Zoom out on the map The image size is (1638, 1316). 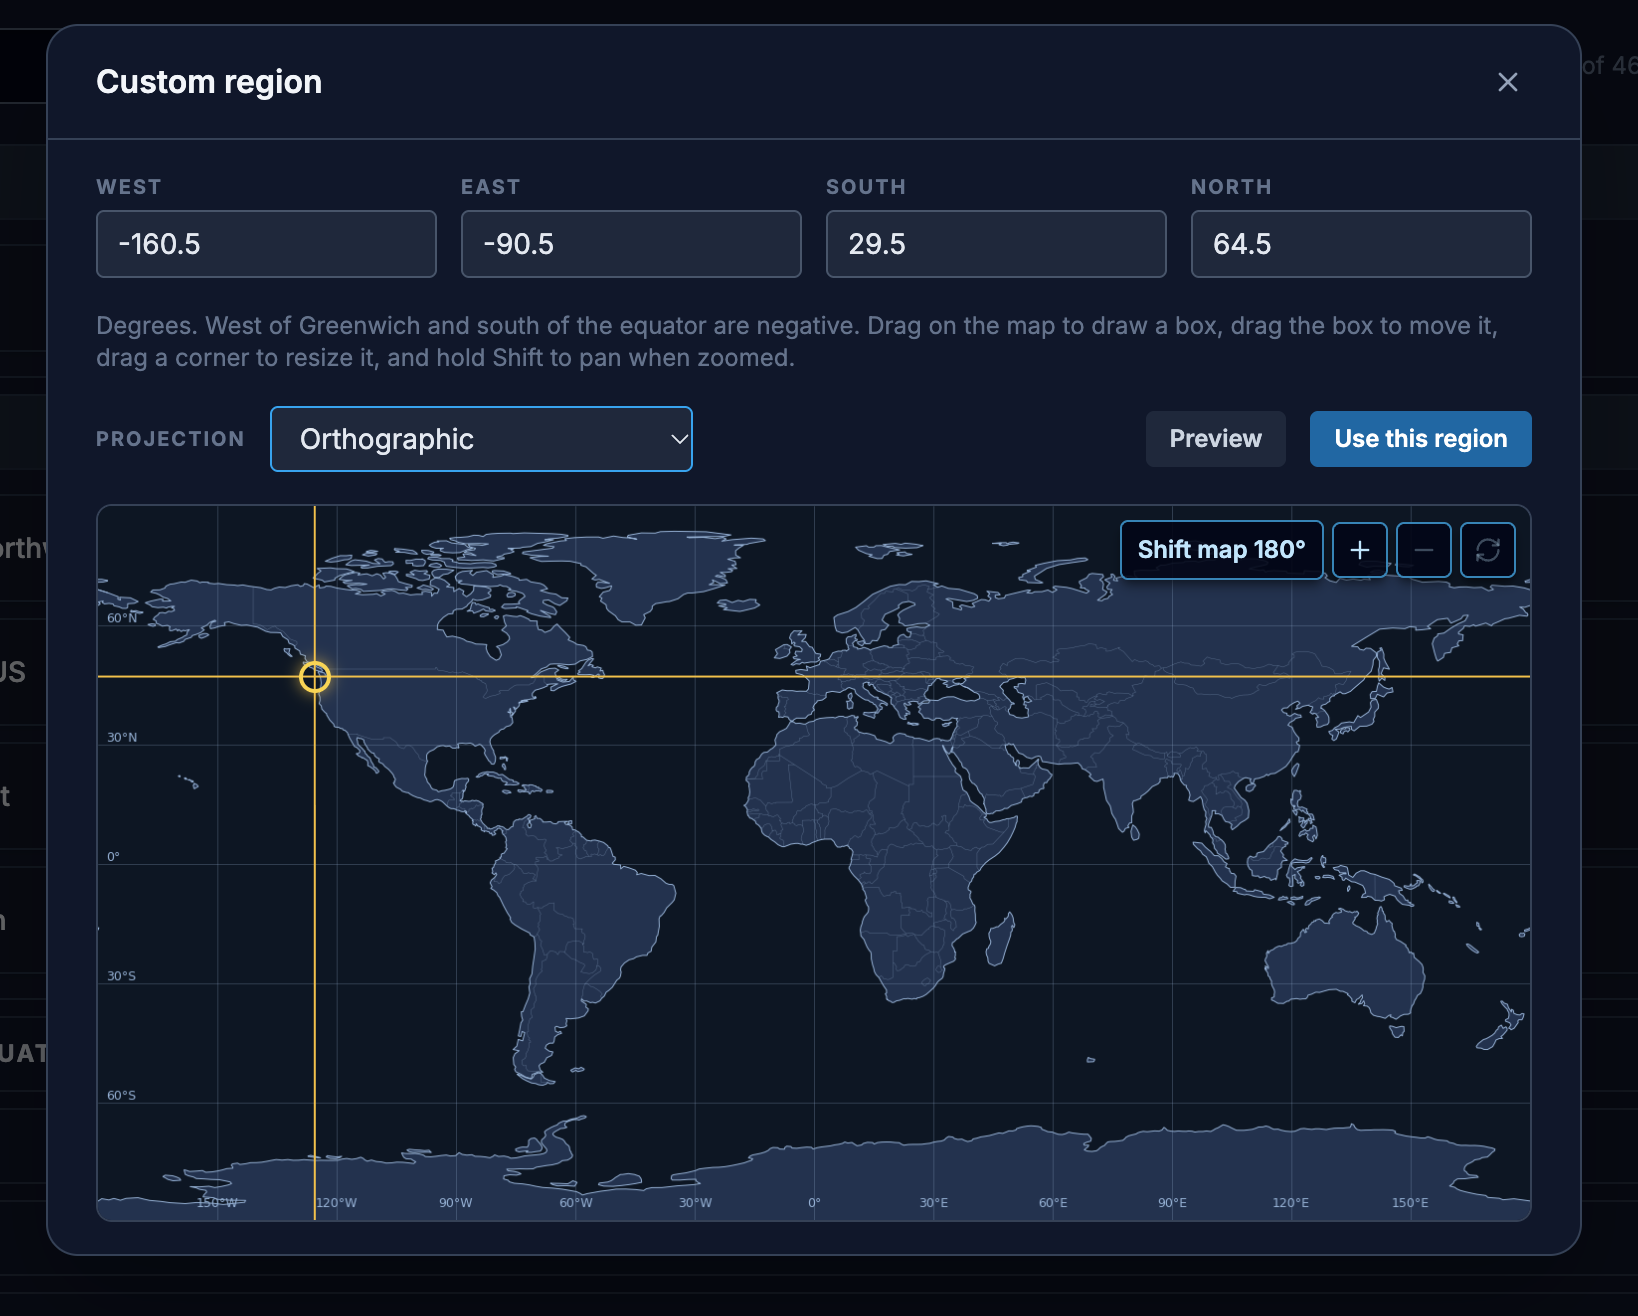(1423, 550)
